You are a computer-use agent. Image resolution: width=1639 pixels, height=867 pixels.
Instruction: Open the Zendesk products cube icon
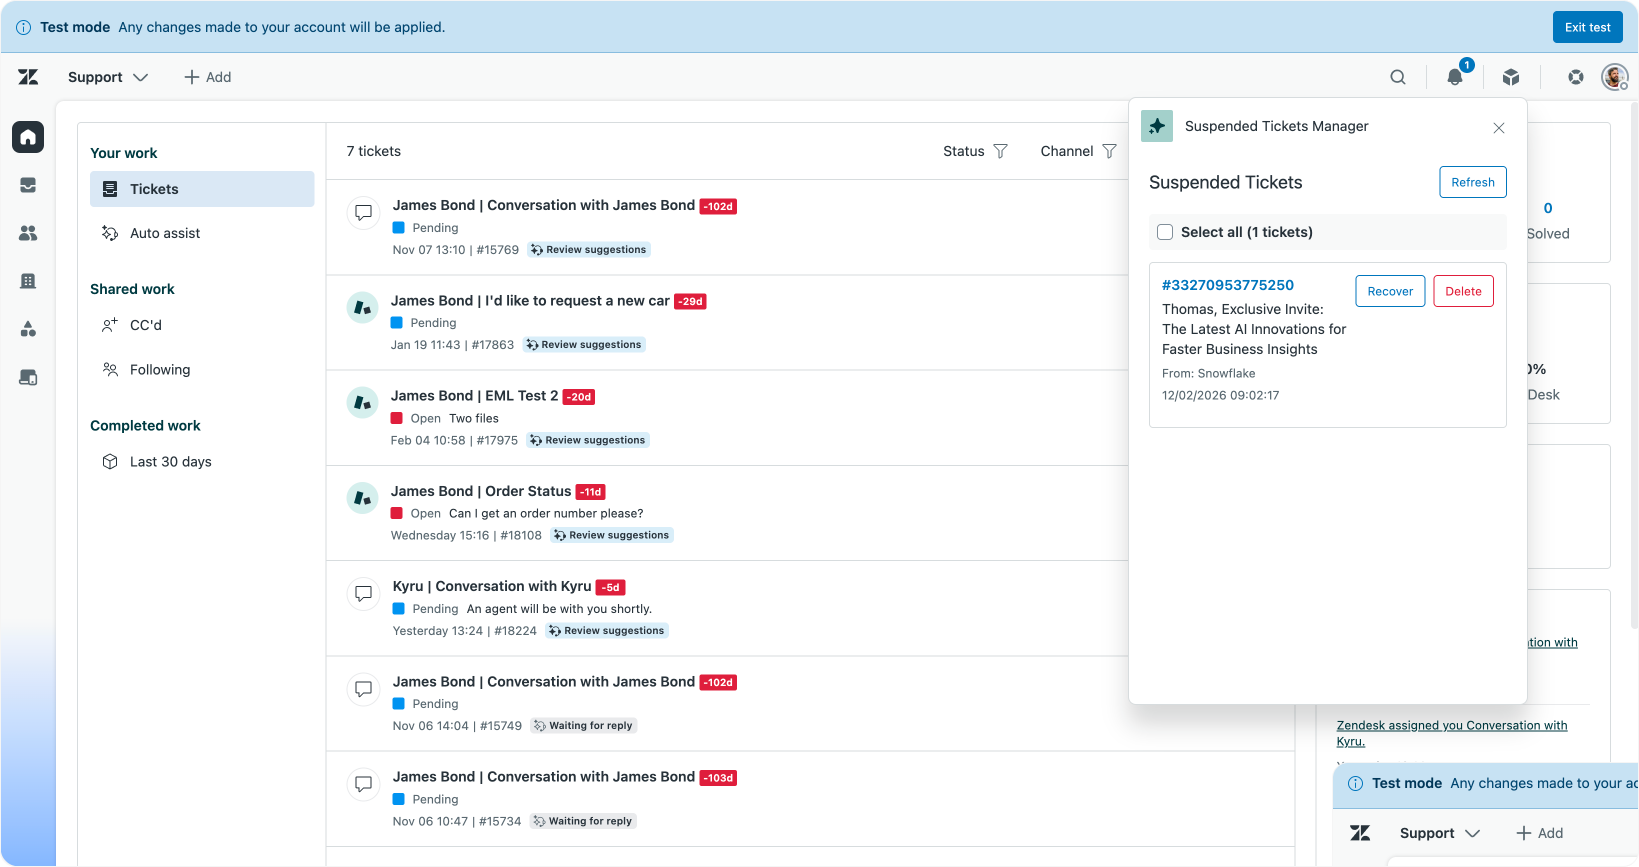(1511, 77)
